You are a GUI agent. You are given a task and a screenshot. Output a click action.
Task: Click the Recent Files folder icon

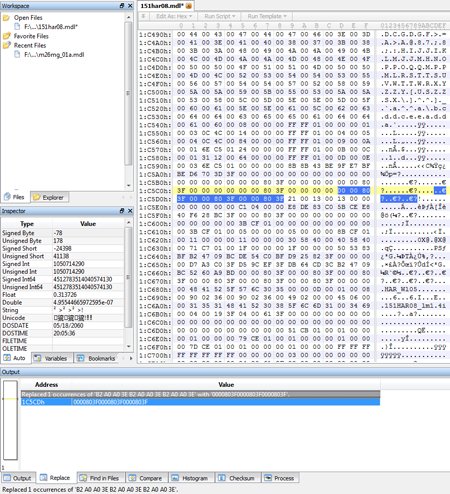click(x=6, y=45)
